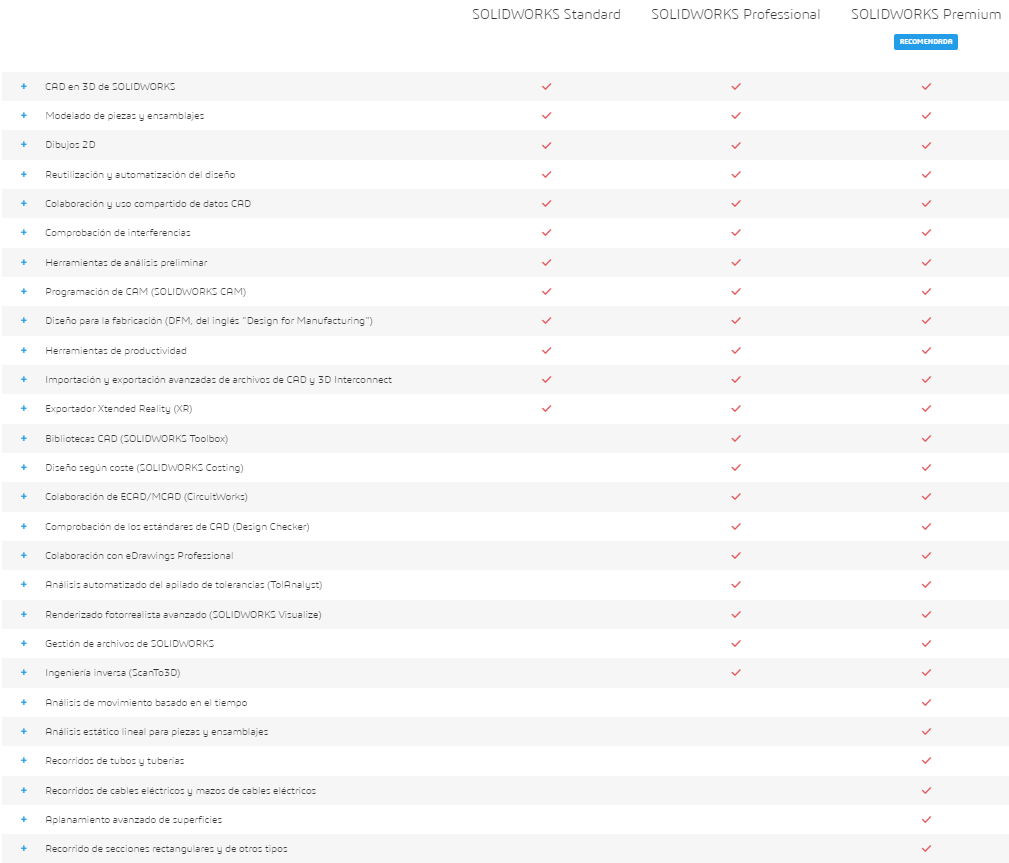Screen dimensions: 1009x863
Task: Click Standard checkmark in 'CAD en 3D' row
Action: pos(546,86)
